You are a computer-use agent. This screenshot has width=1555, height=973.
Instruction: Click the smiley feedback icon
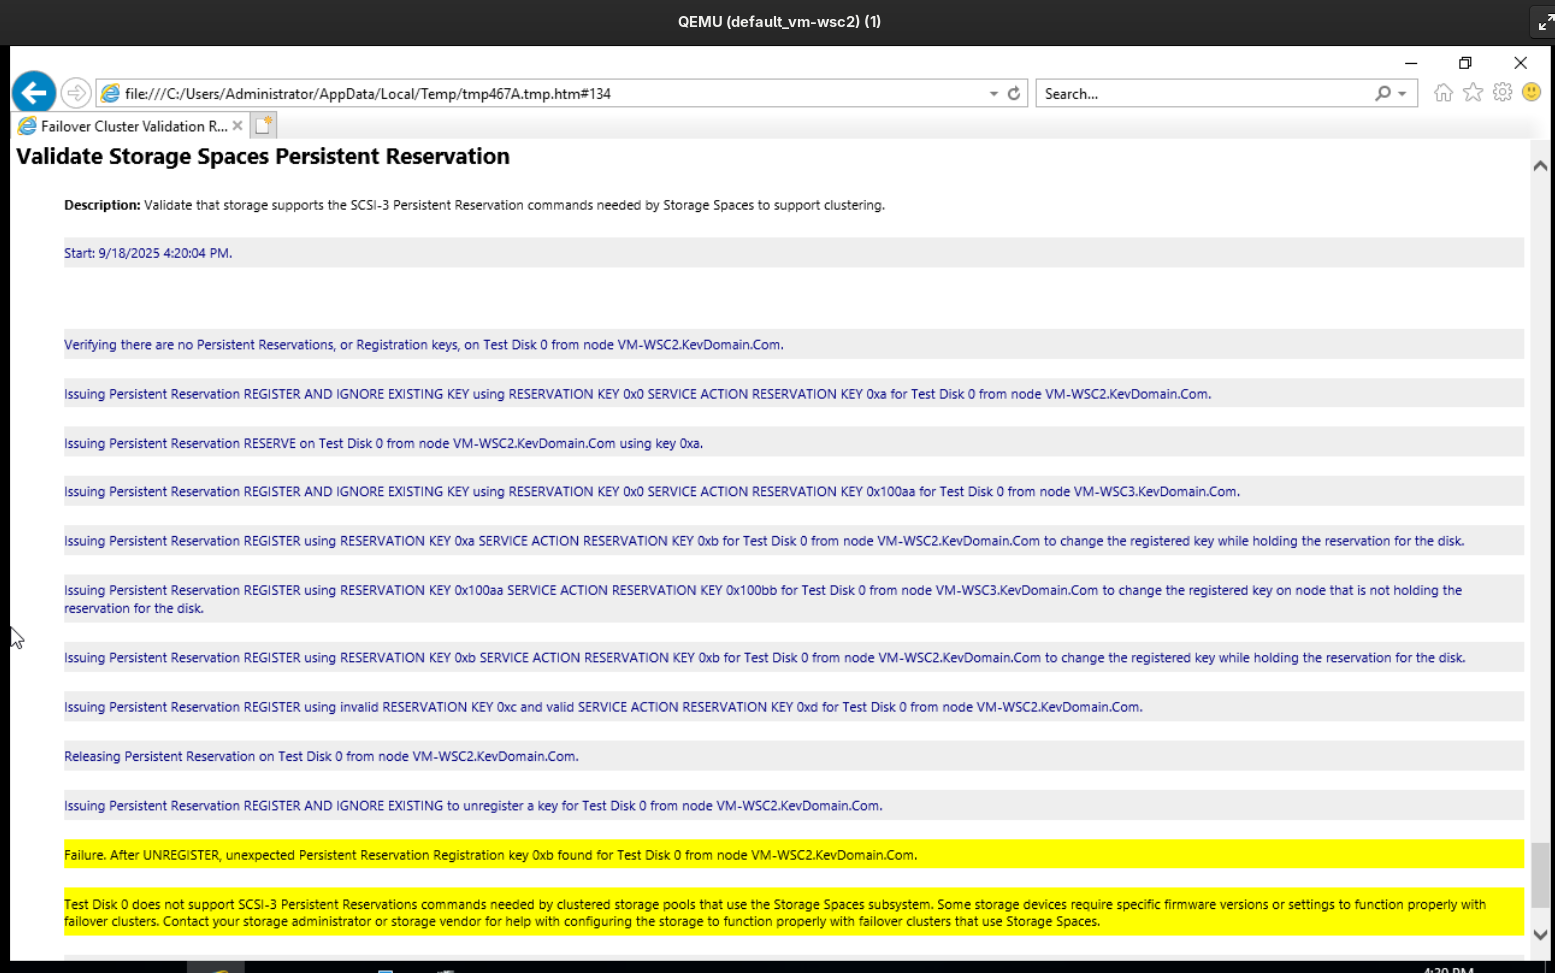click(x=1531, y=93)
